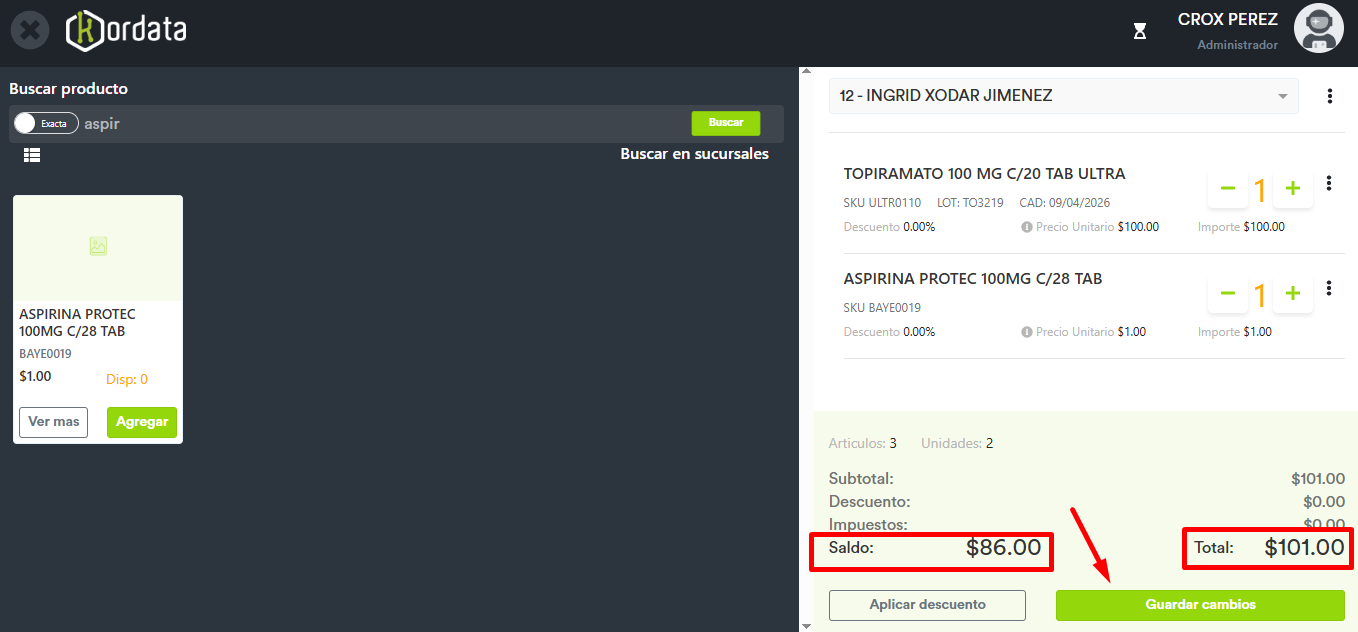This screenshot has height=632, width=1358.
Task: Click the info icon beside Topiramato unit price
Action: coord(1026,227)
